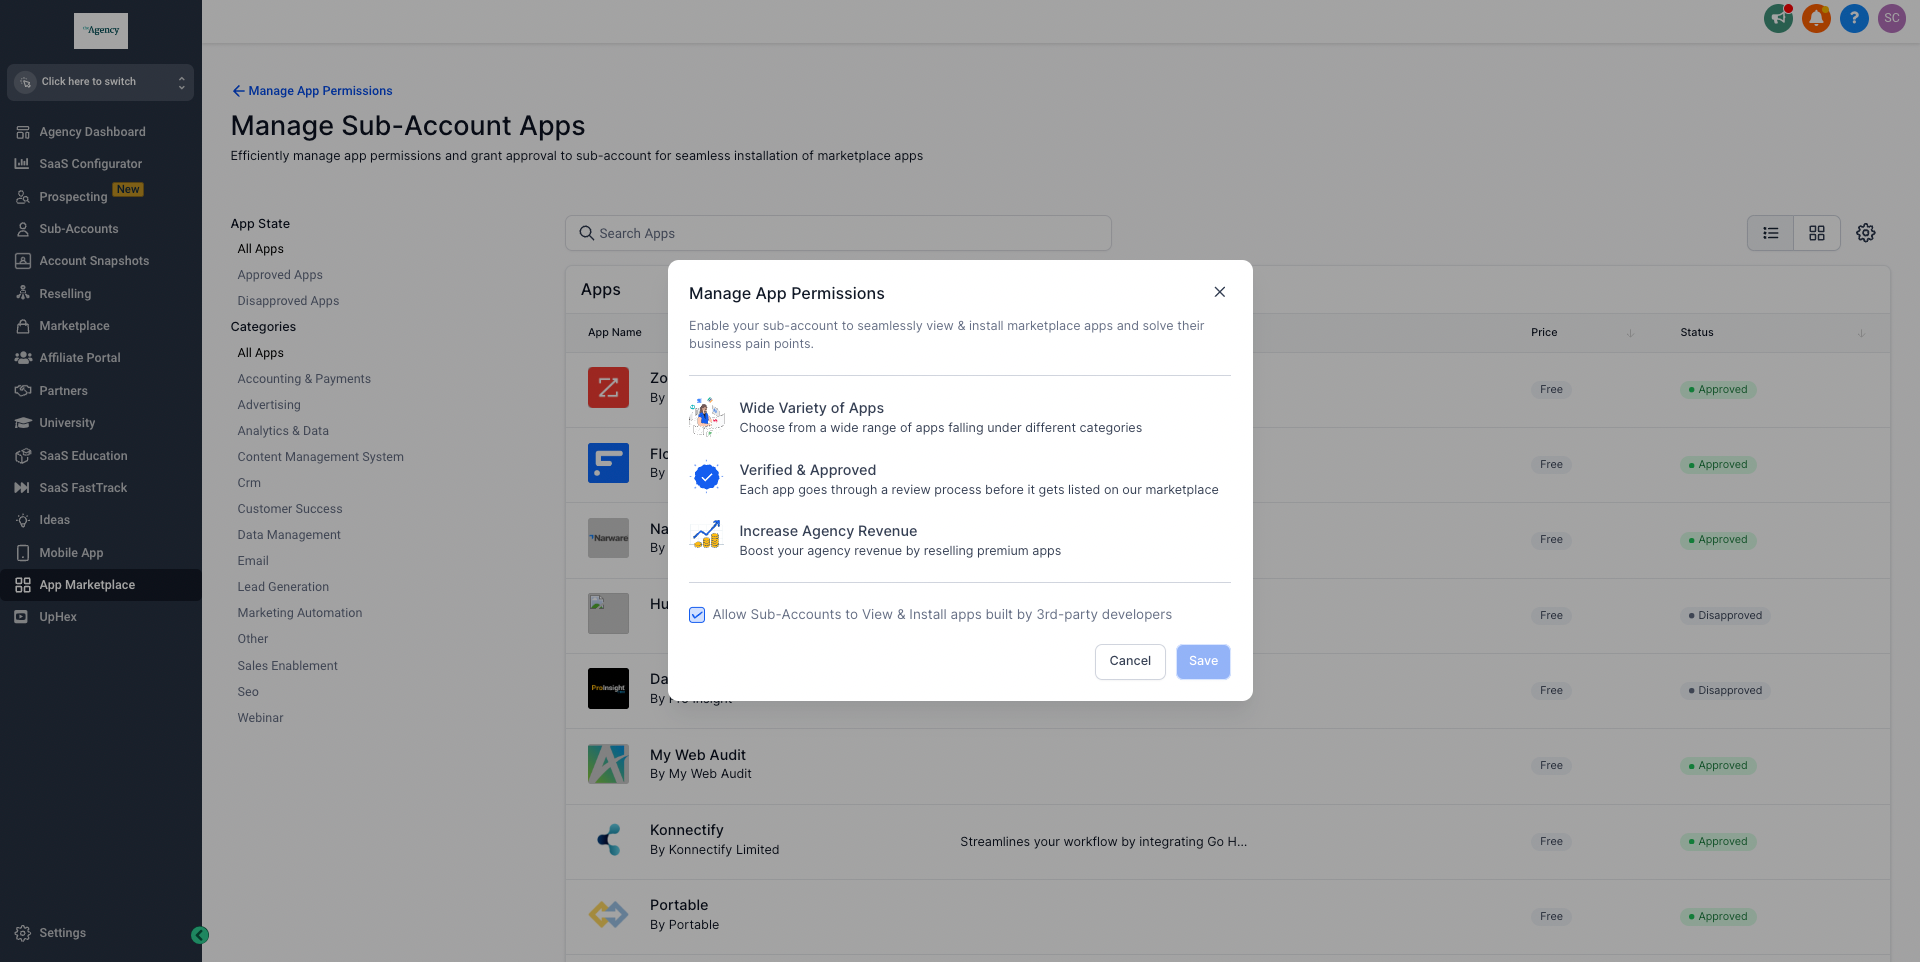Focus the Search Apps field

point(838,233)
